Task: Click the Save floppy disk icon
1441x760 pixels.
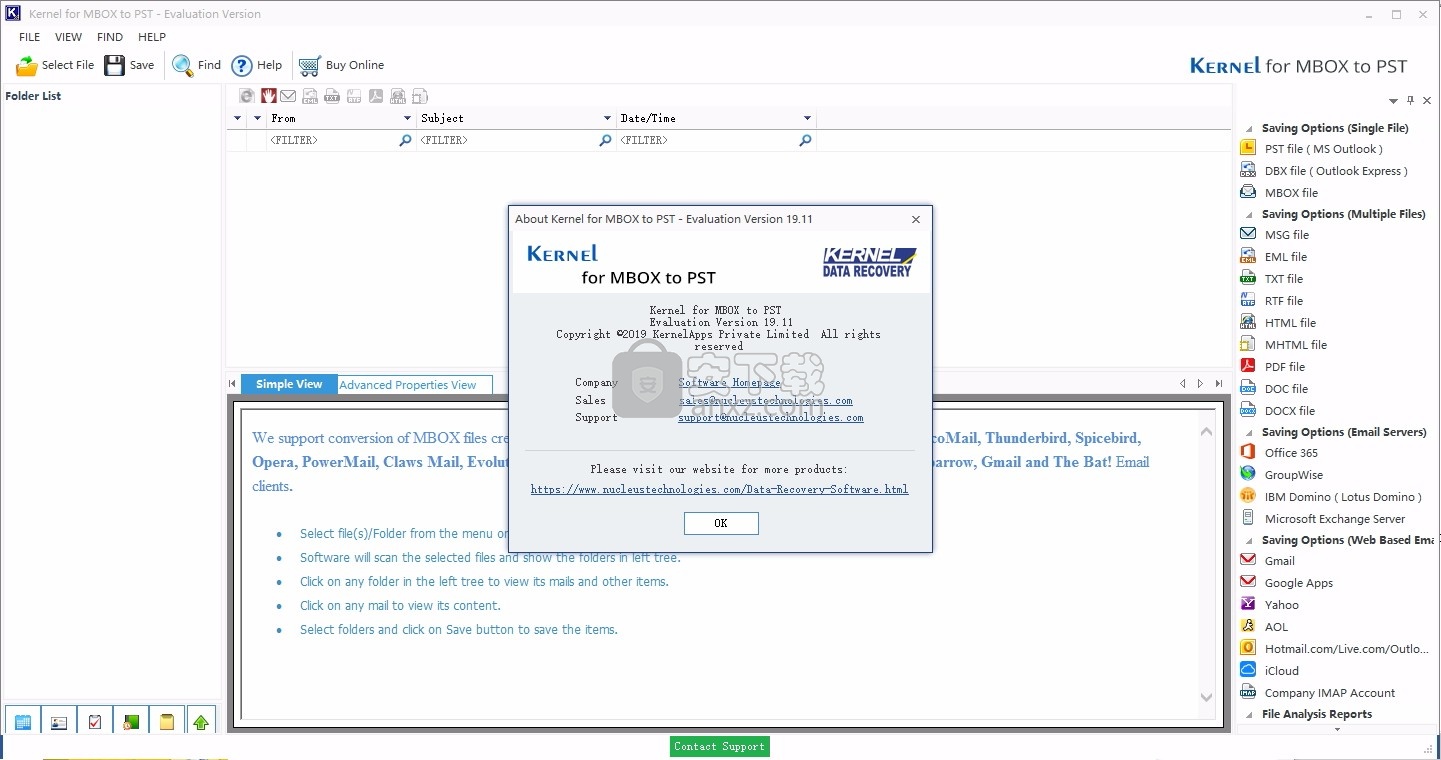Action: pos(115,66)
